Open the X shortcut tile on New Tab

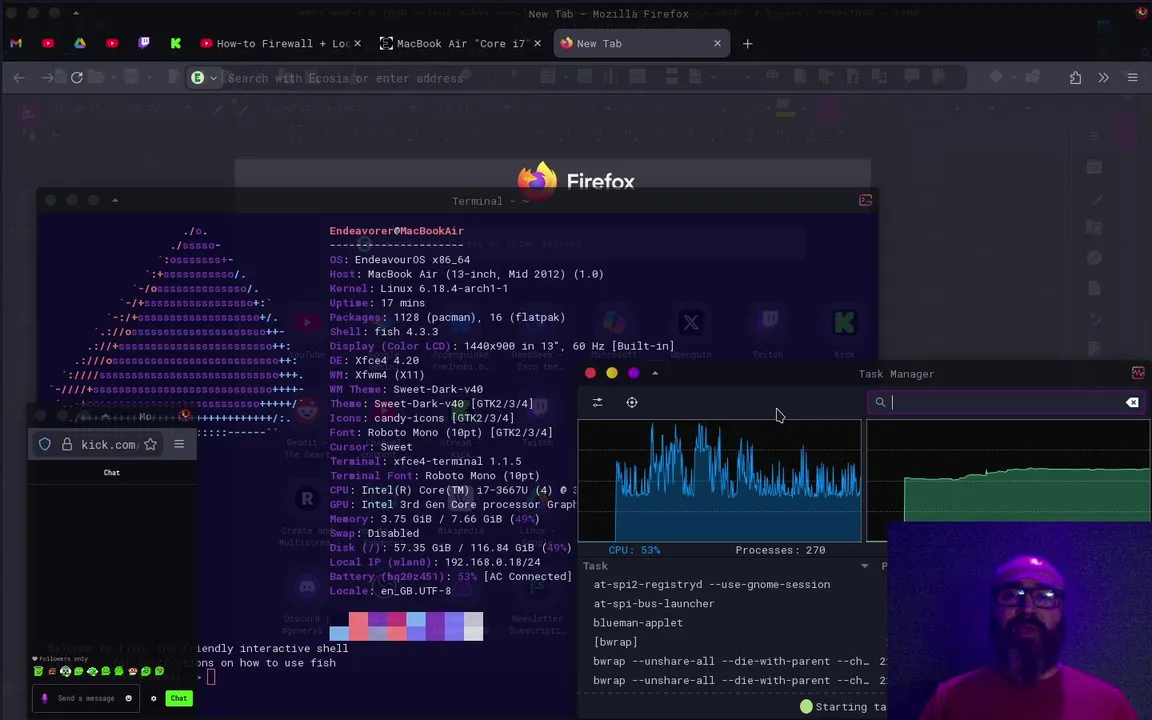691,323
